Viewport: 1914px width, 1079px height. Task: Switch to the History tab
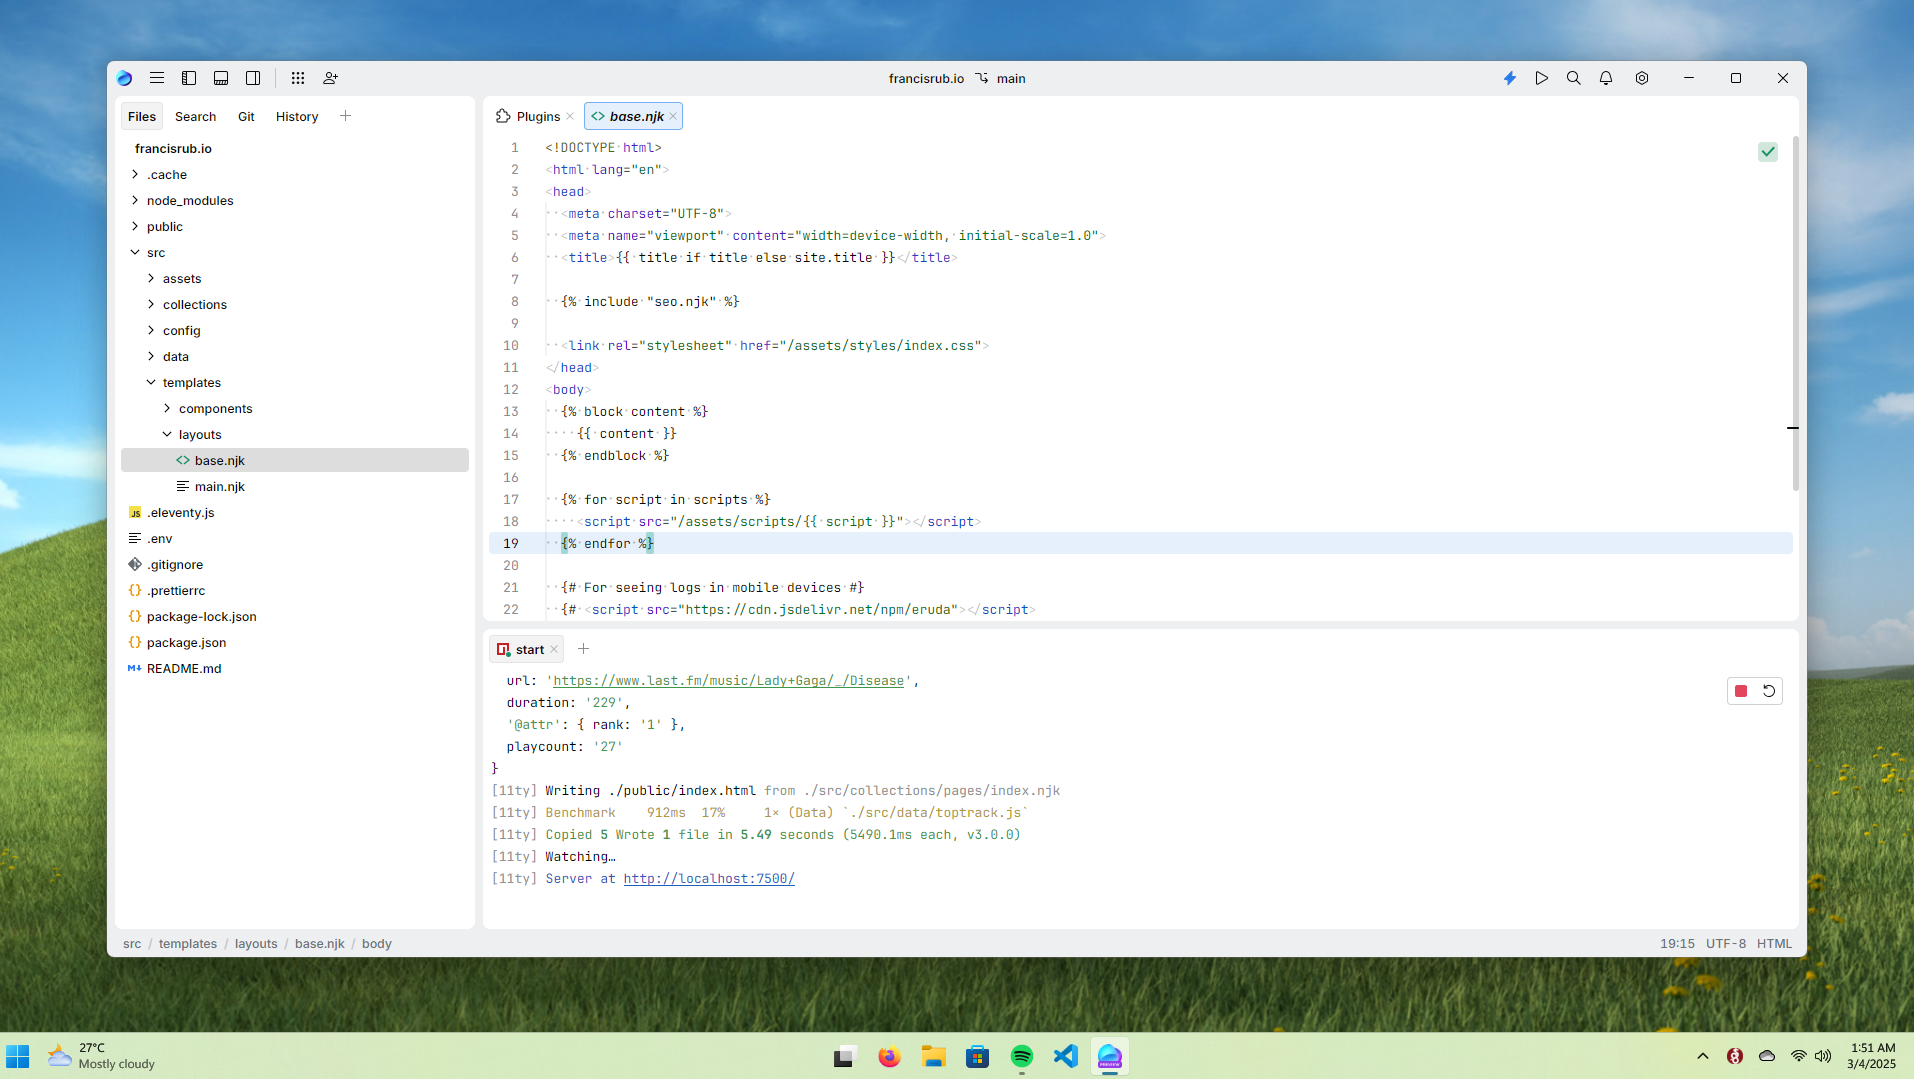pos(297,117)
